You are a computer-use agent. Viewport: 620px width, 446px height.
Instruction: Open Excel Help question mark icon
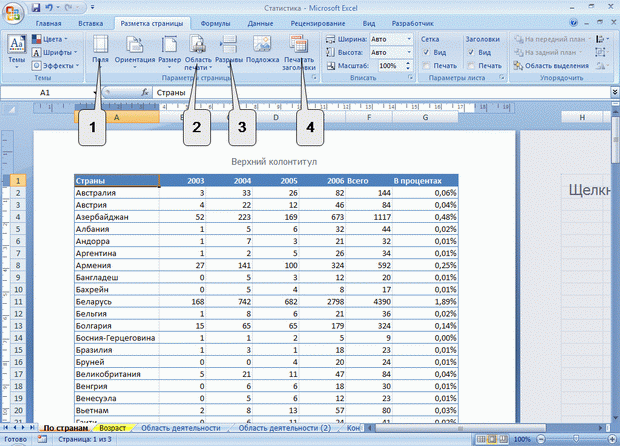(x=574, y=23)
